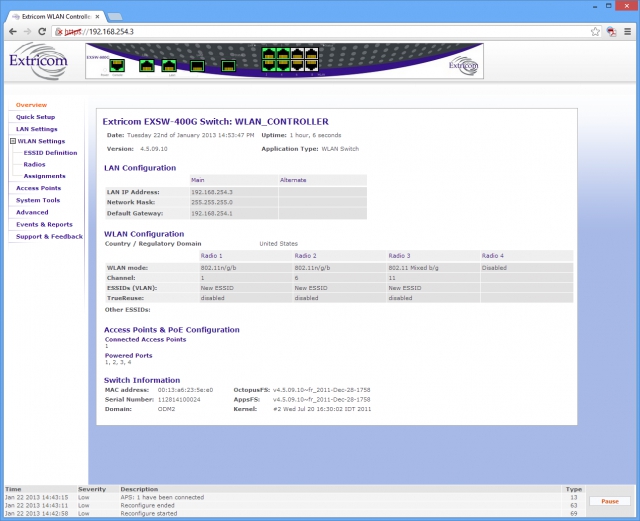Click the red extension icon in toolbar
Screen dimensions: 640x521
[611, 31]
